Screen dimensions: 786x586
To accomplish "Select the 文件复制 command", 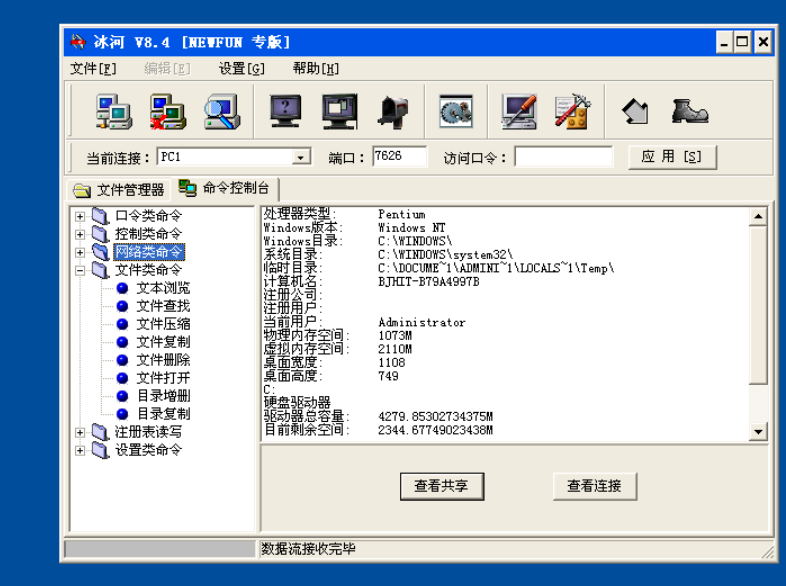I will 163,342.
